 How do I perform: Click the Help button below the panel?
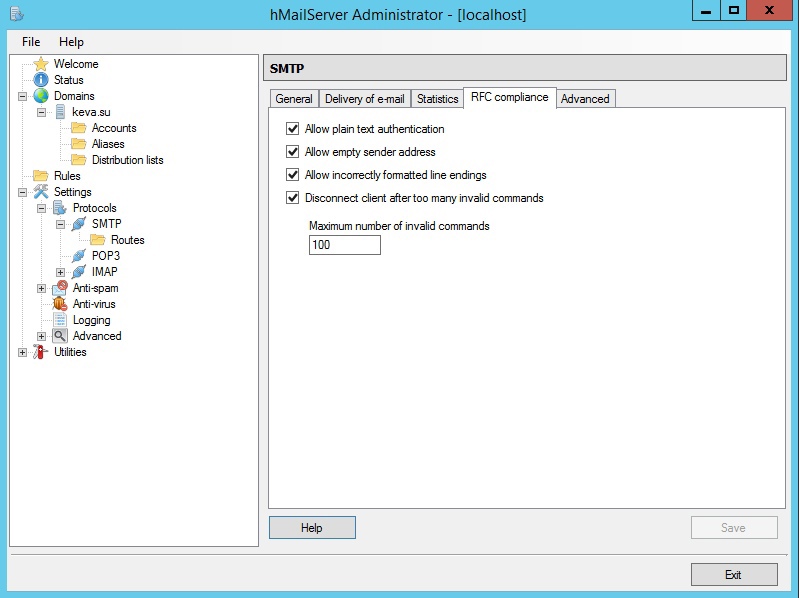[x=312, y=528]
